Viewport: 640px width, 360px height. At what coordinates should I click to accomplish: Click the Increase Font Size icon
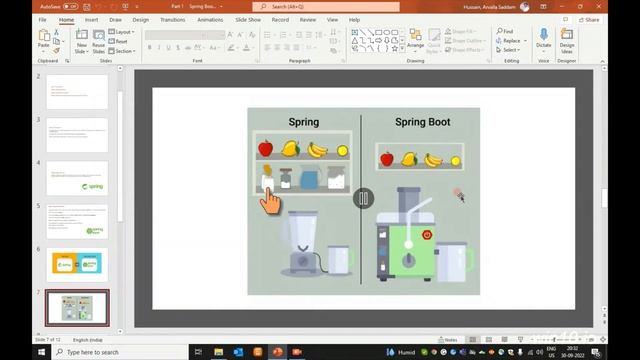point(231,35)
